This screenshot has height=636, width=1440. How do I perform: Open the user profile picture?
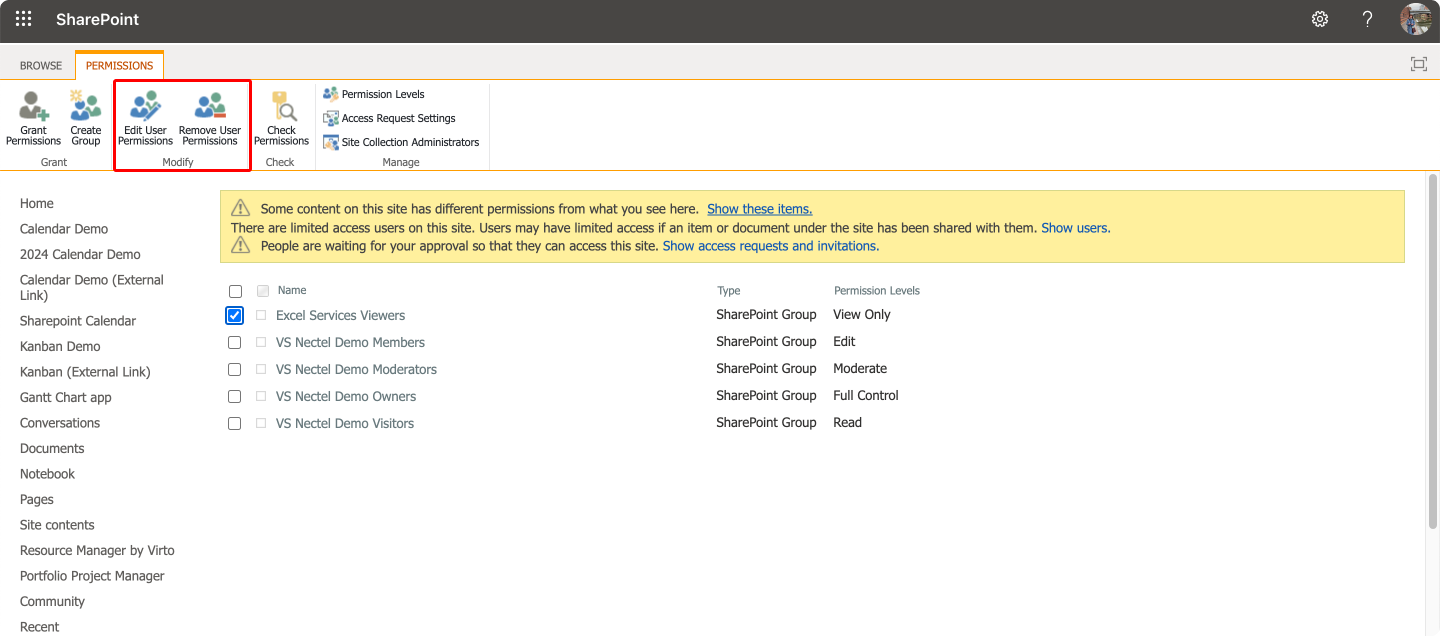(1415, 19)
